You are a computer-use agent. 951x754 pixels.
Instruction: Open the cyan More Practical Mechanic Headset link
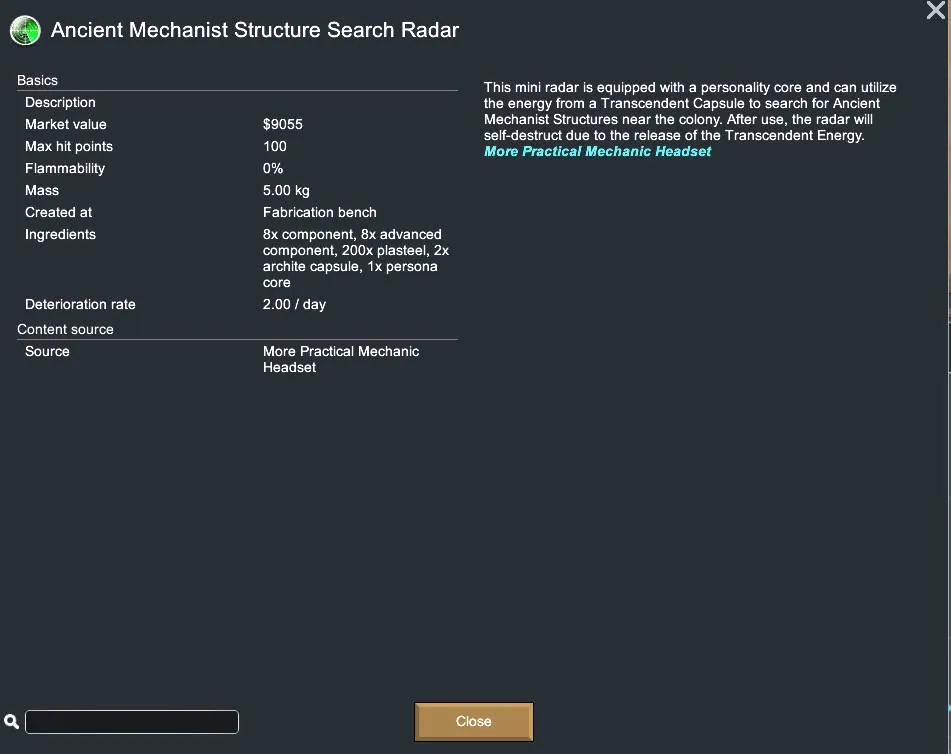pyautogui.click(x=597, y=151)
